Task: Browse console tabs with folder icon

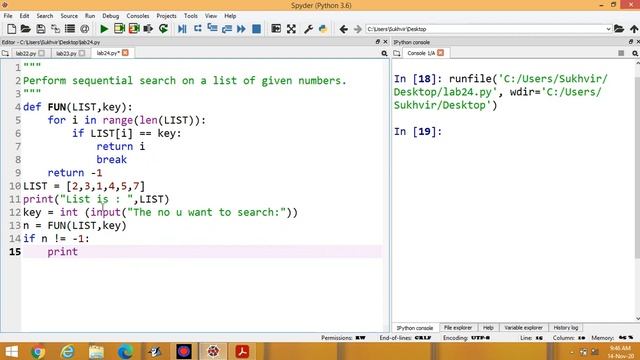Action: (397, 53)
